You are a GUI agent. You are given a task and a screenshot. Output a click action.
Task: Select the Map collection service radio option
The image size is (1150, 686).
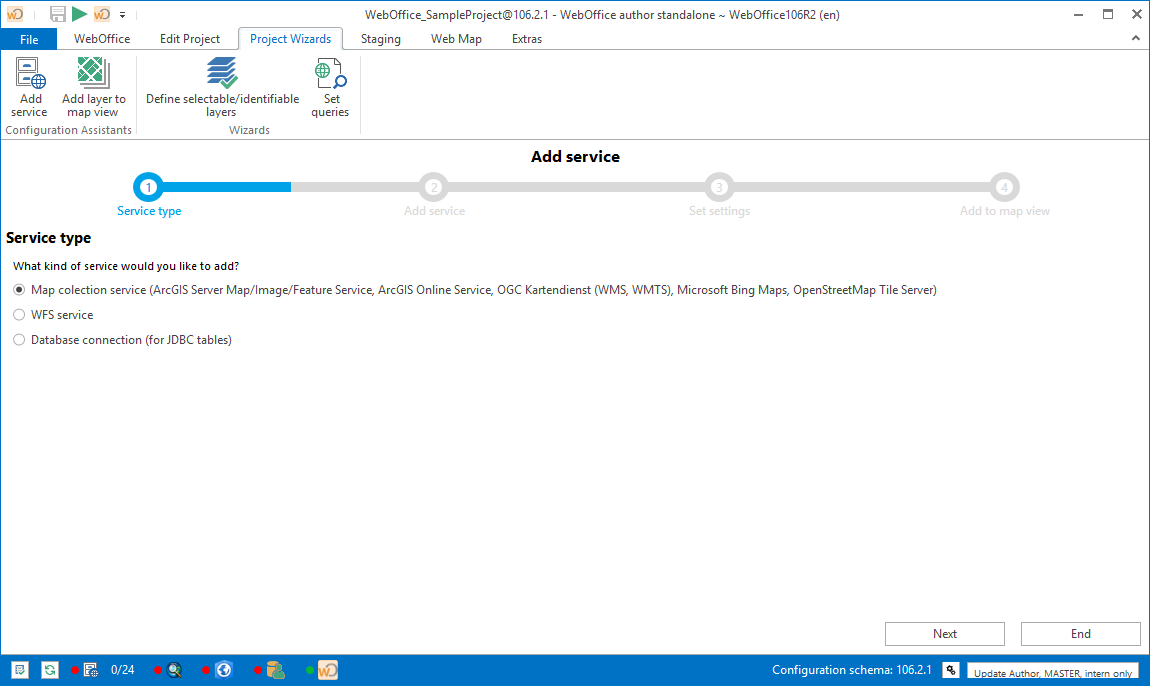click(x=19, y=290)
